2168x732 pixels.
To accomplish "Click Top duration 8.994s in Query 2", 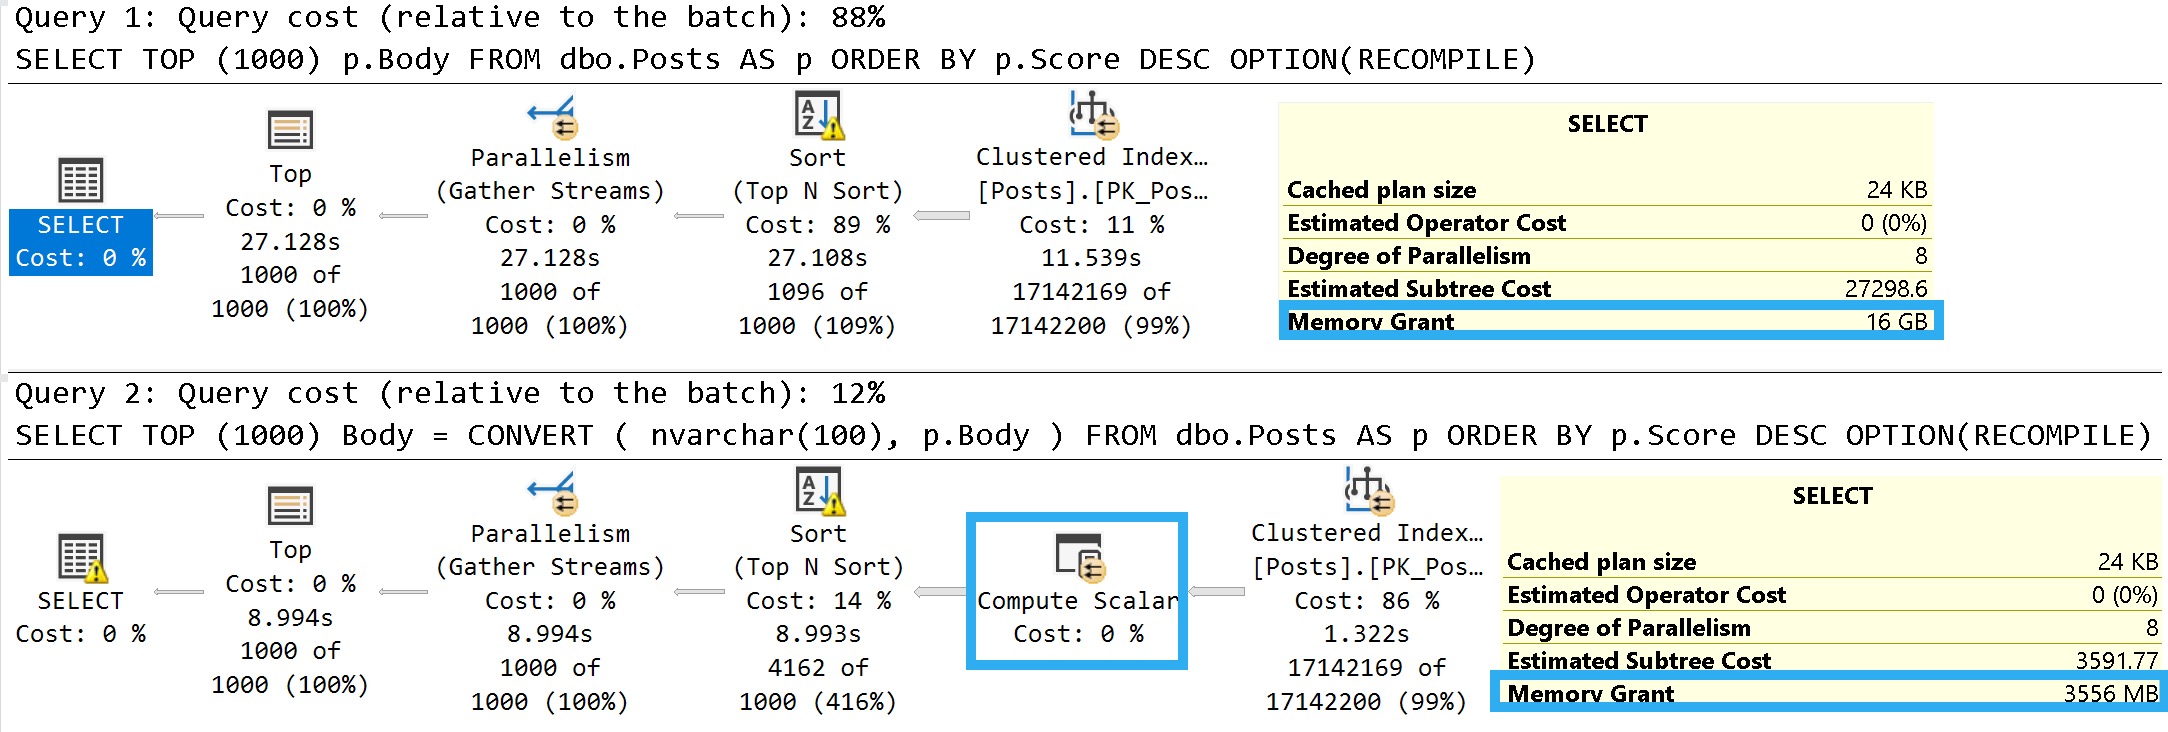I will coord(290,618).
